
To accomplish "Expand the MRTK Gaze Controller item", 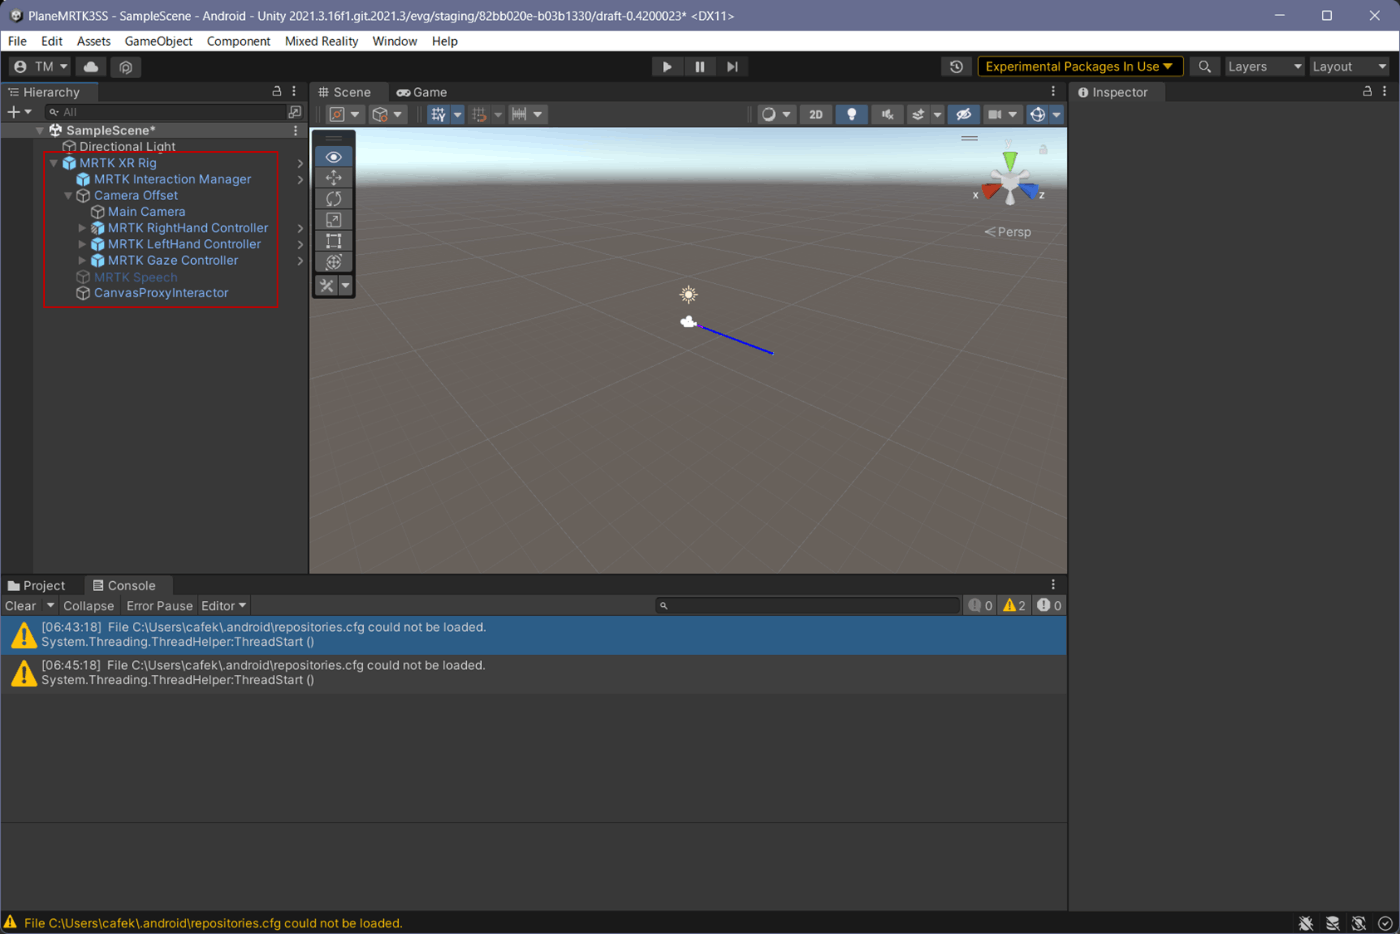I will 82,261.
